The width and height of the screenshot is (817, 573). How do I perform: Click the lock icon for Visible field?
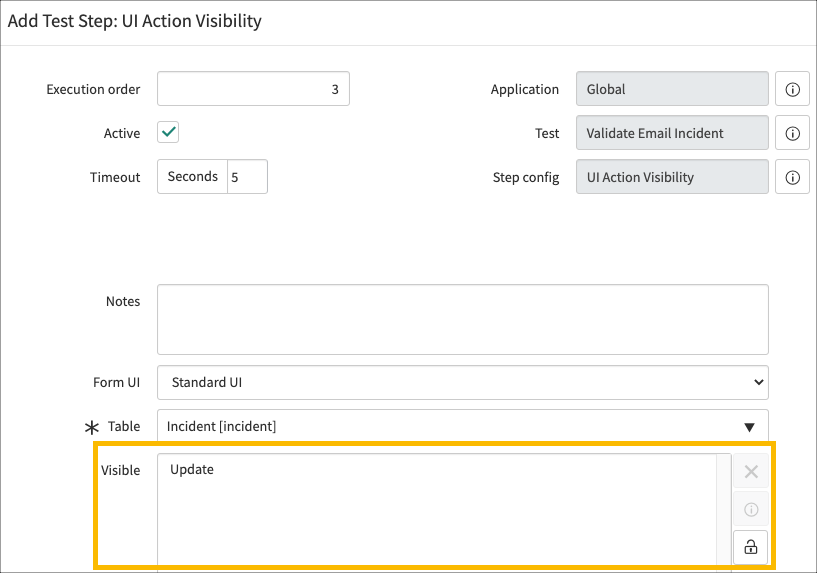[x=751, y=547]
